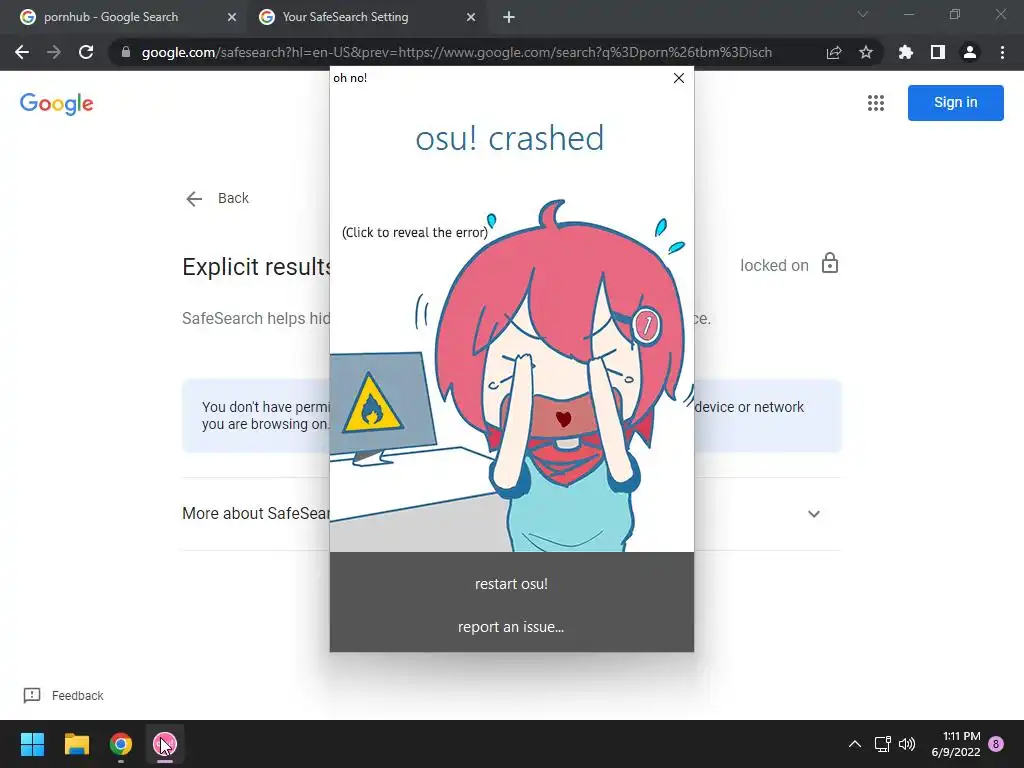Go back in Chrome browser history

tap(22, 52)
